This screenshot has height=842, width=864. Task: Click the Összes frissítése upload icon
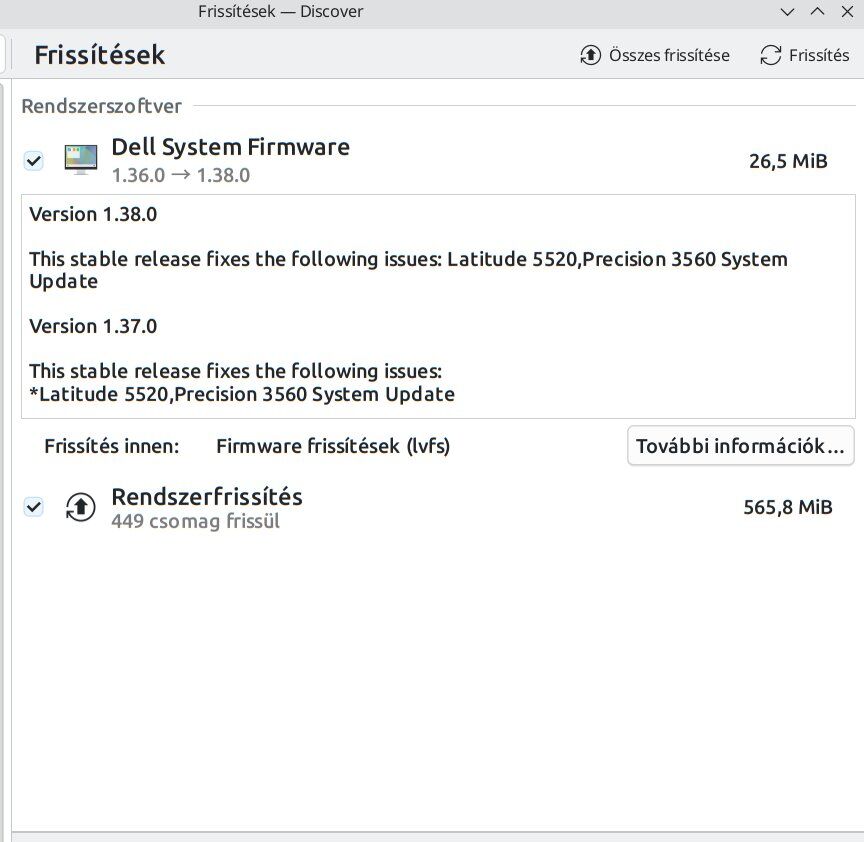pos(590,55)
